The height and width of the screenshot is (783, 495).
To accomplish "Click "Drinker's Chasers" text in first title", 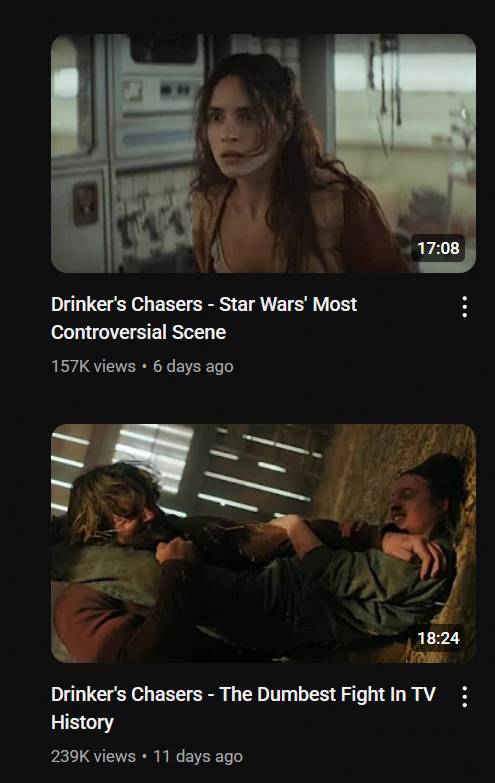I will point(127,304).
